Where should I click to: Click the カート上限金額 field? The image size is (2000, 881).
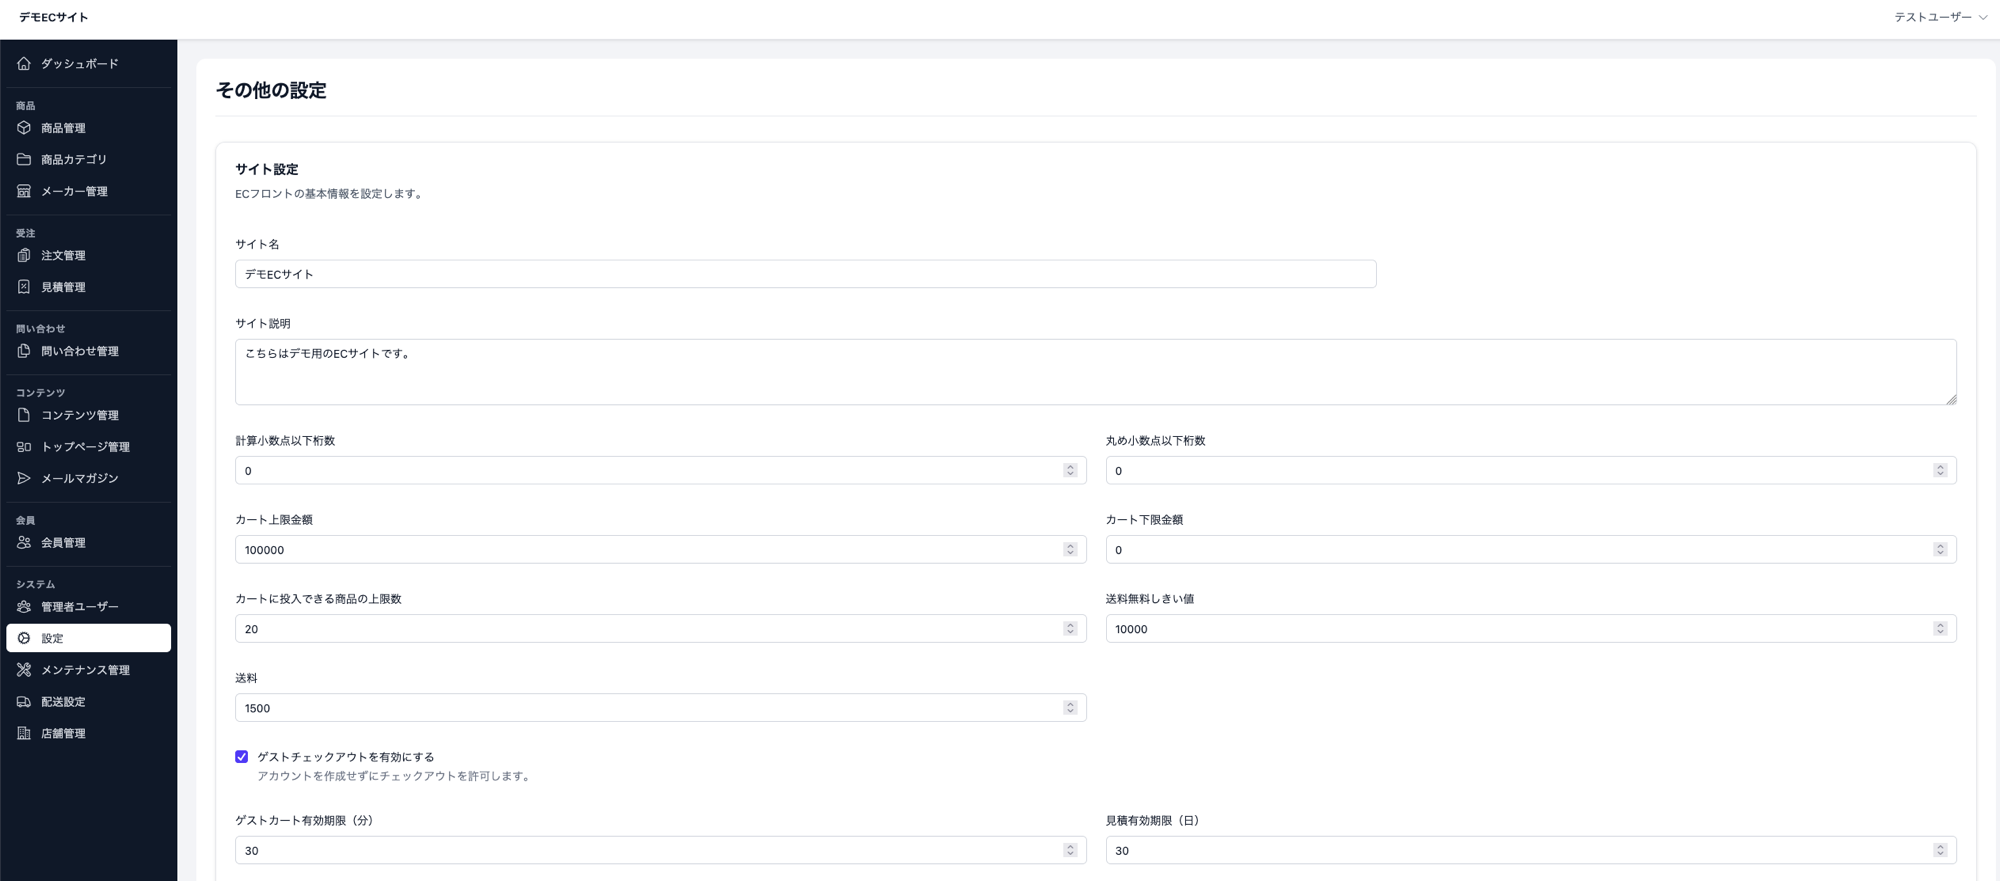coord(660,549)
